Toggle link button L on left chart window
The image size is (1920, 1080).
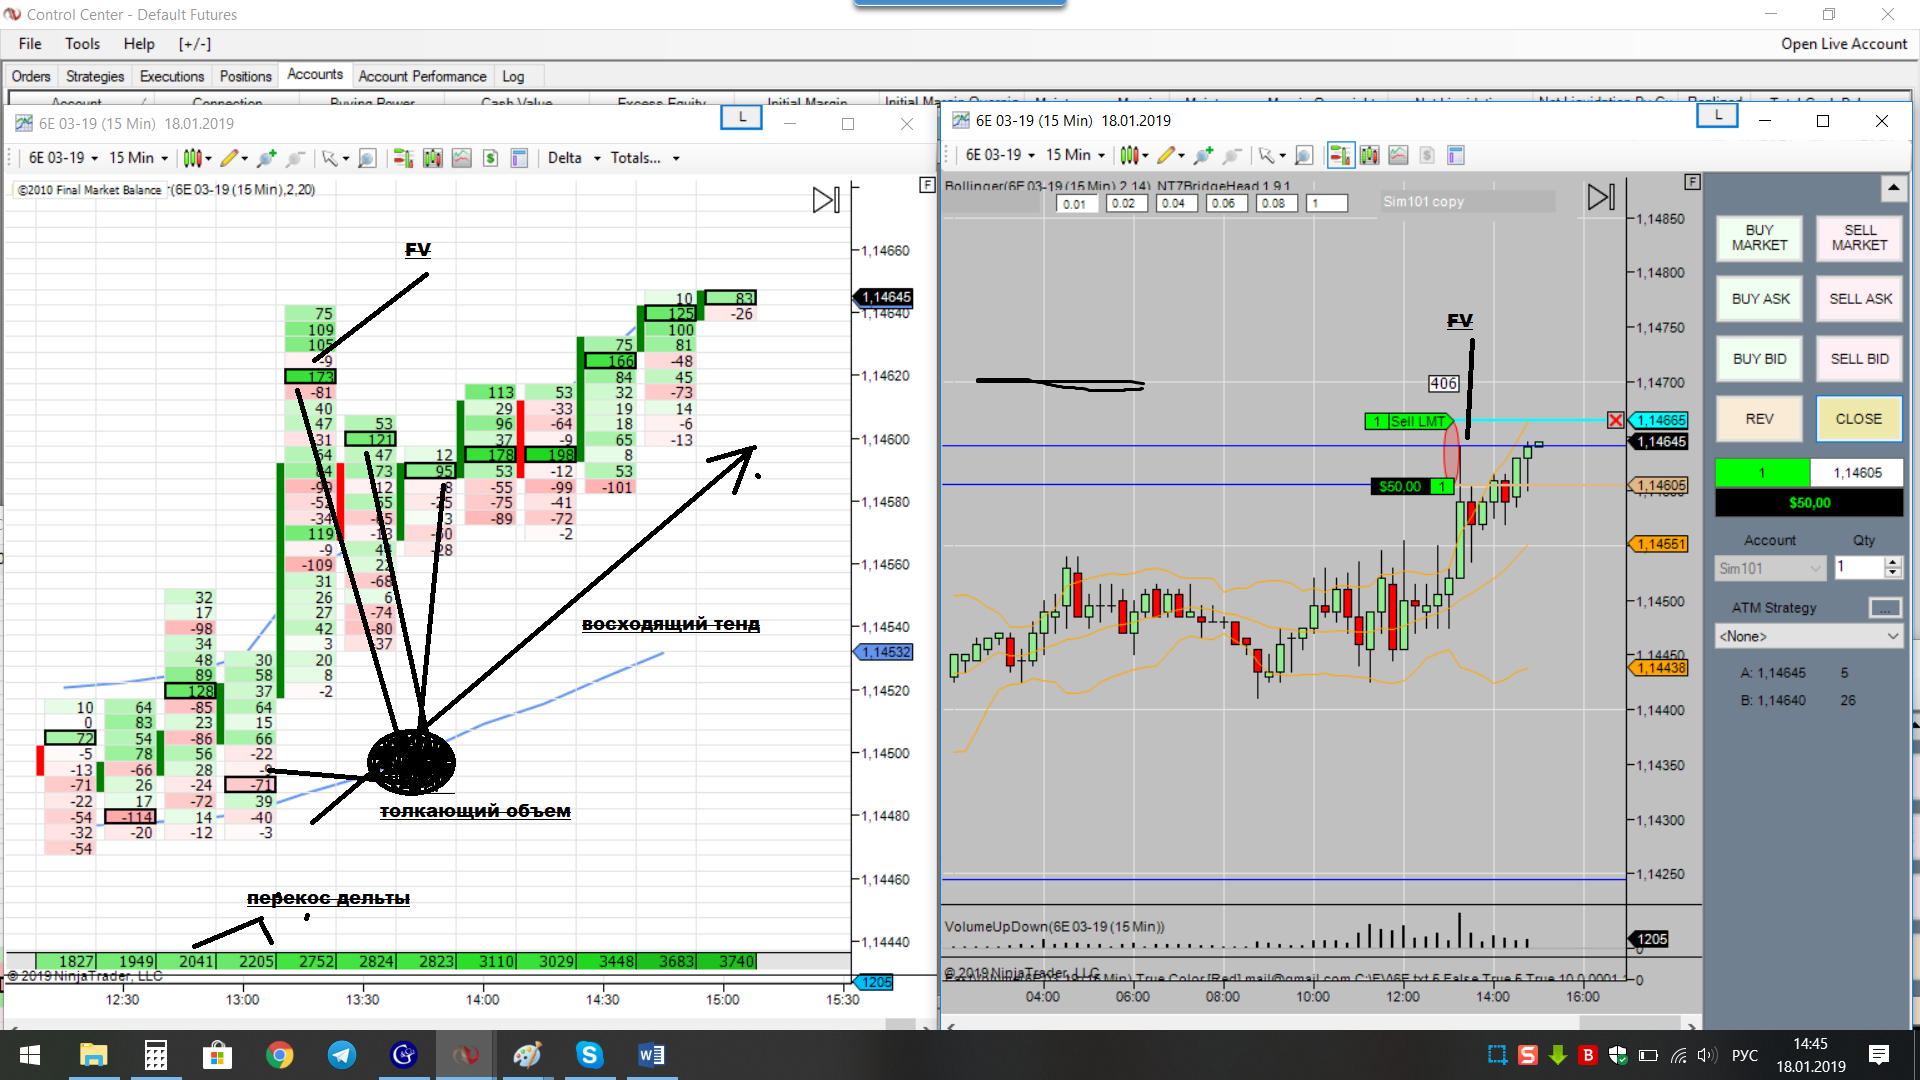[x=741, y=118]
